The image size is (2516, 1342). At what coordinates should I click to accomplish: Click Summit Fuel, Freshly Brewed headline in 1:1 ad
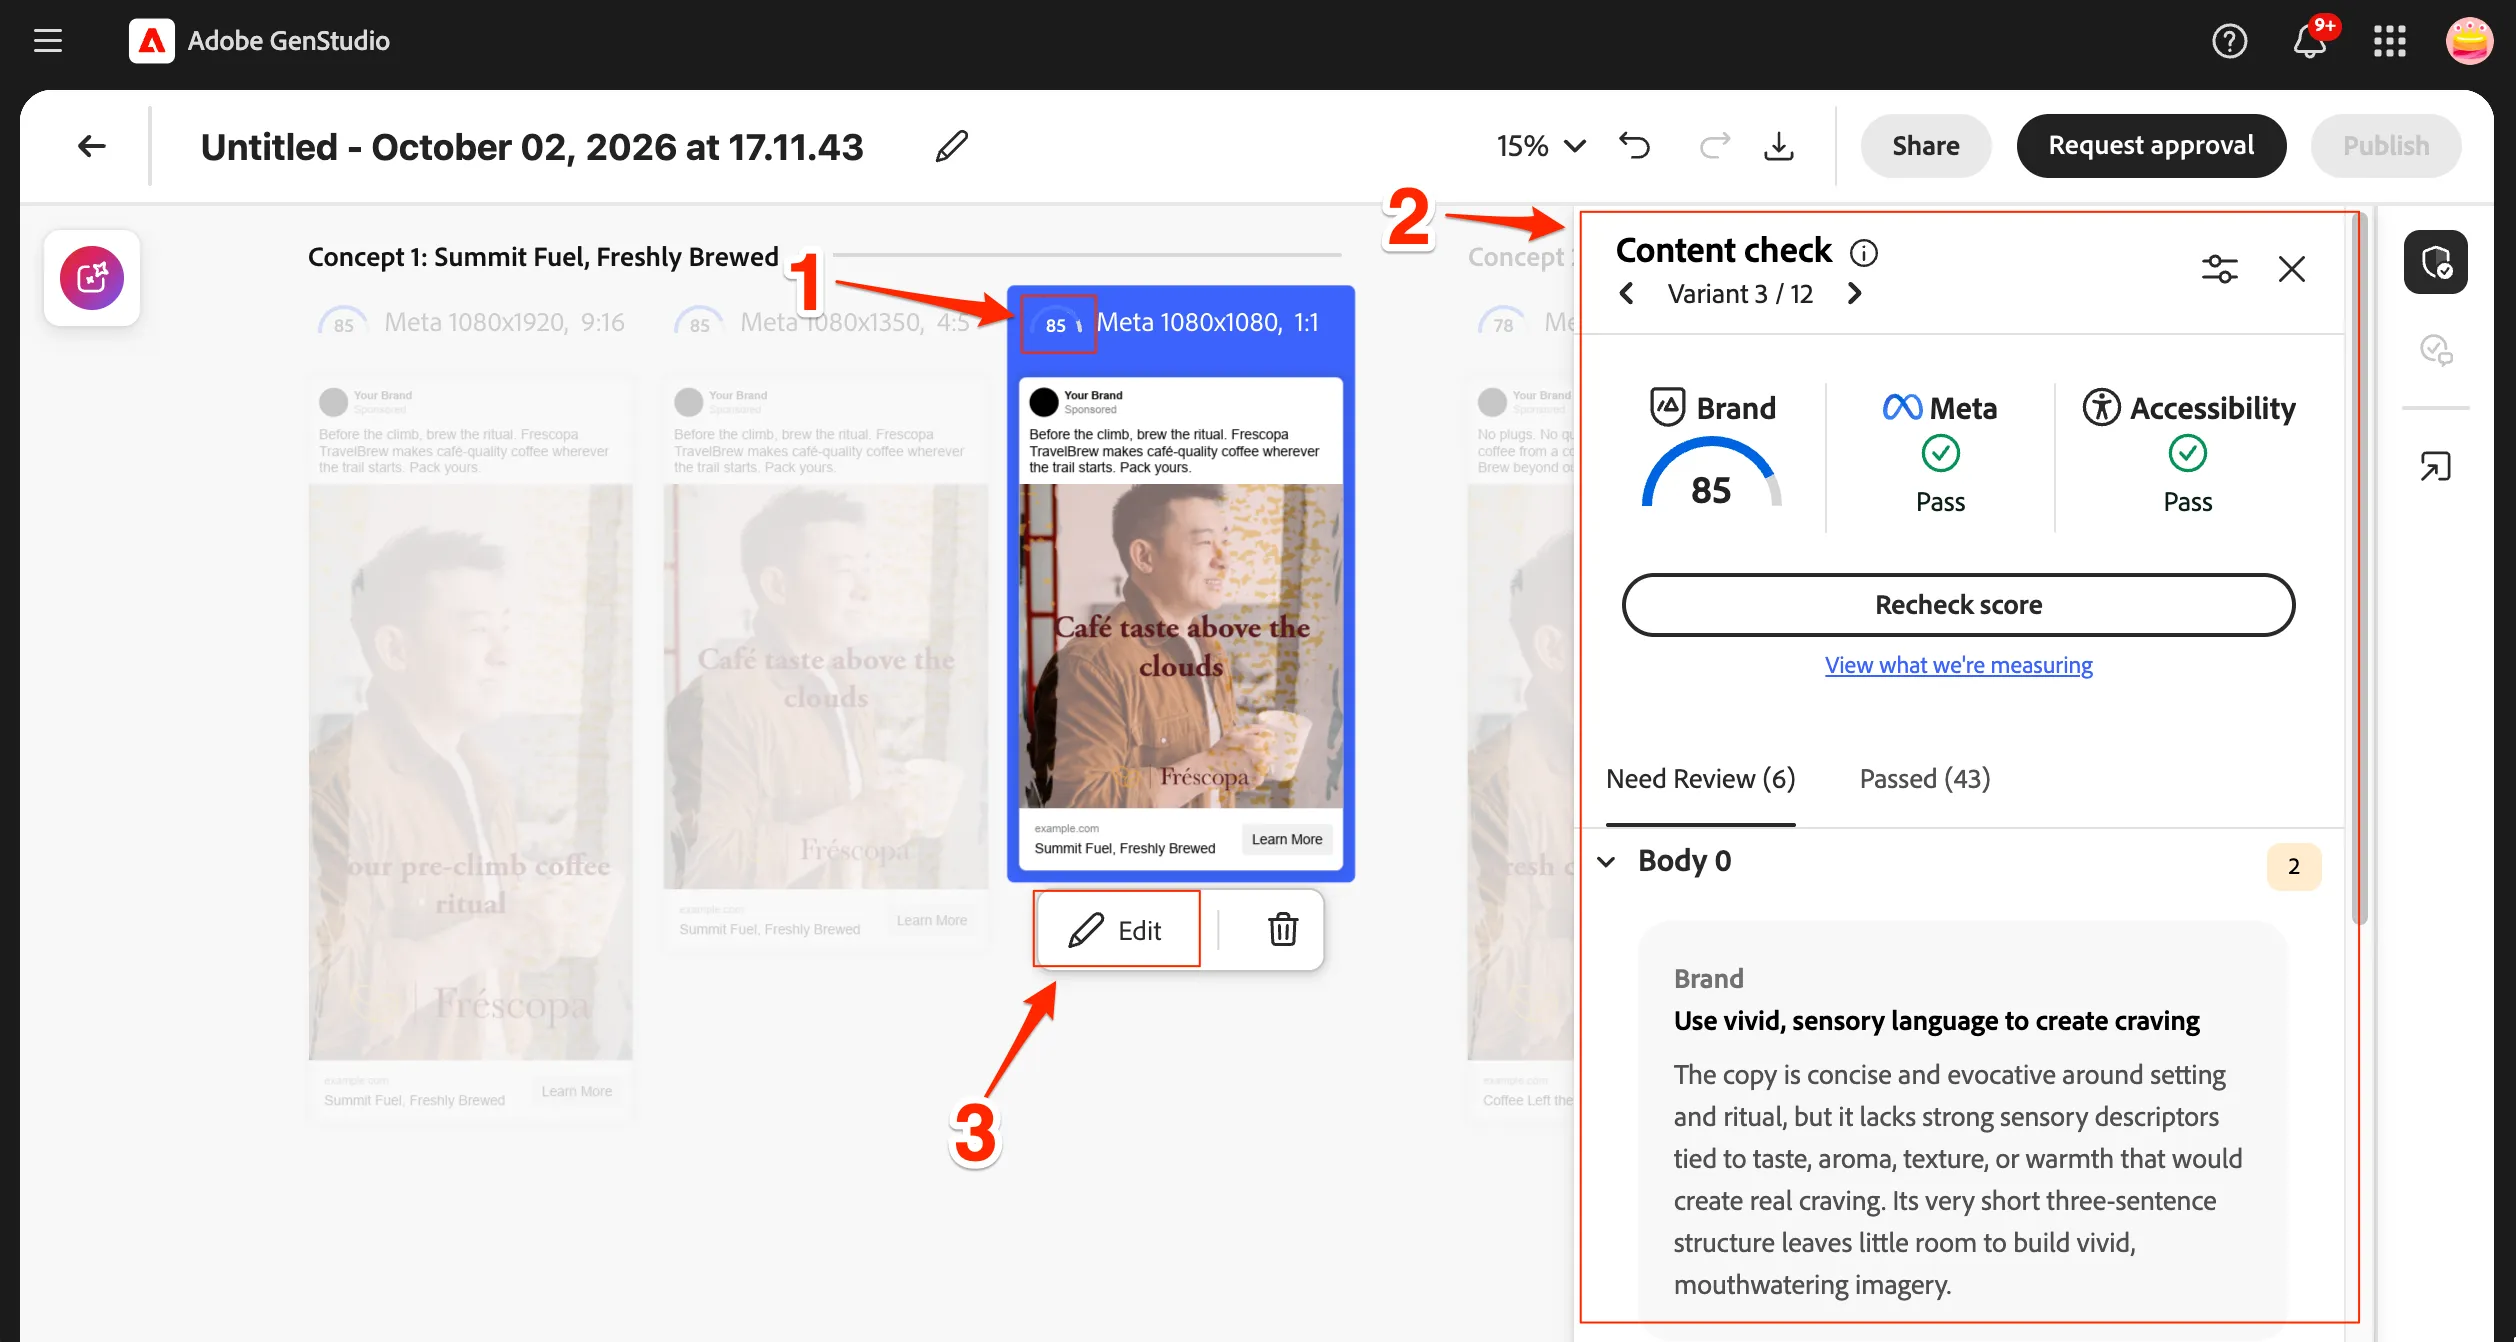pos(1124,848)
